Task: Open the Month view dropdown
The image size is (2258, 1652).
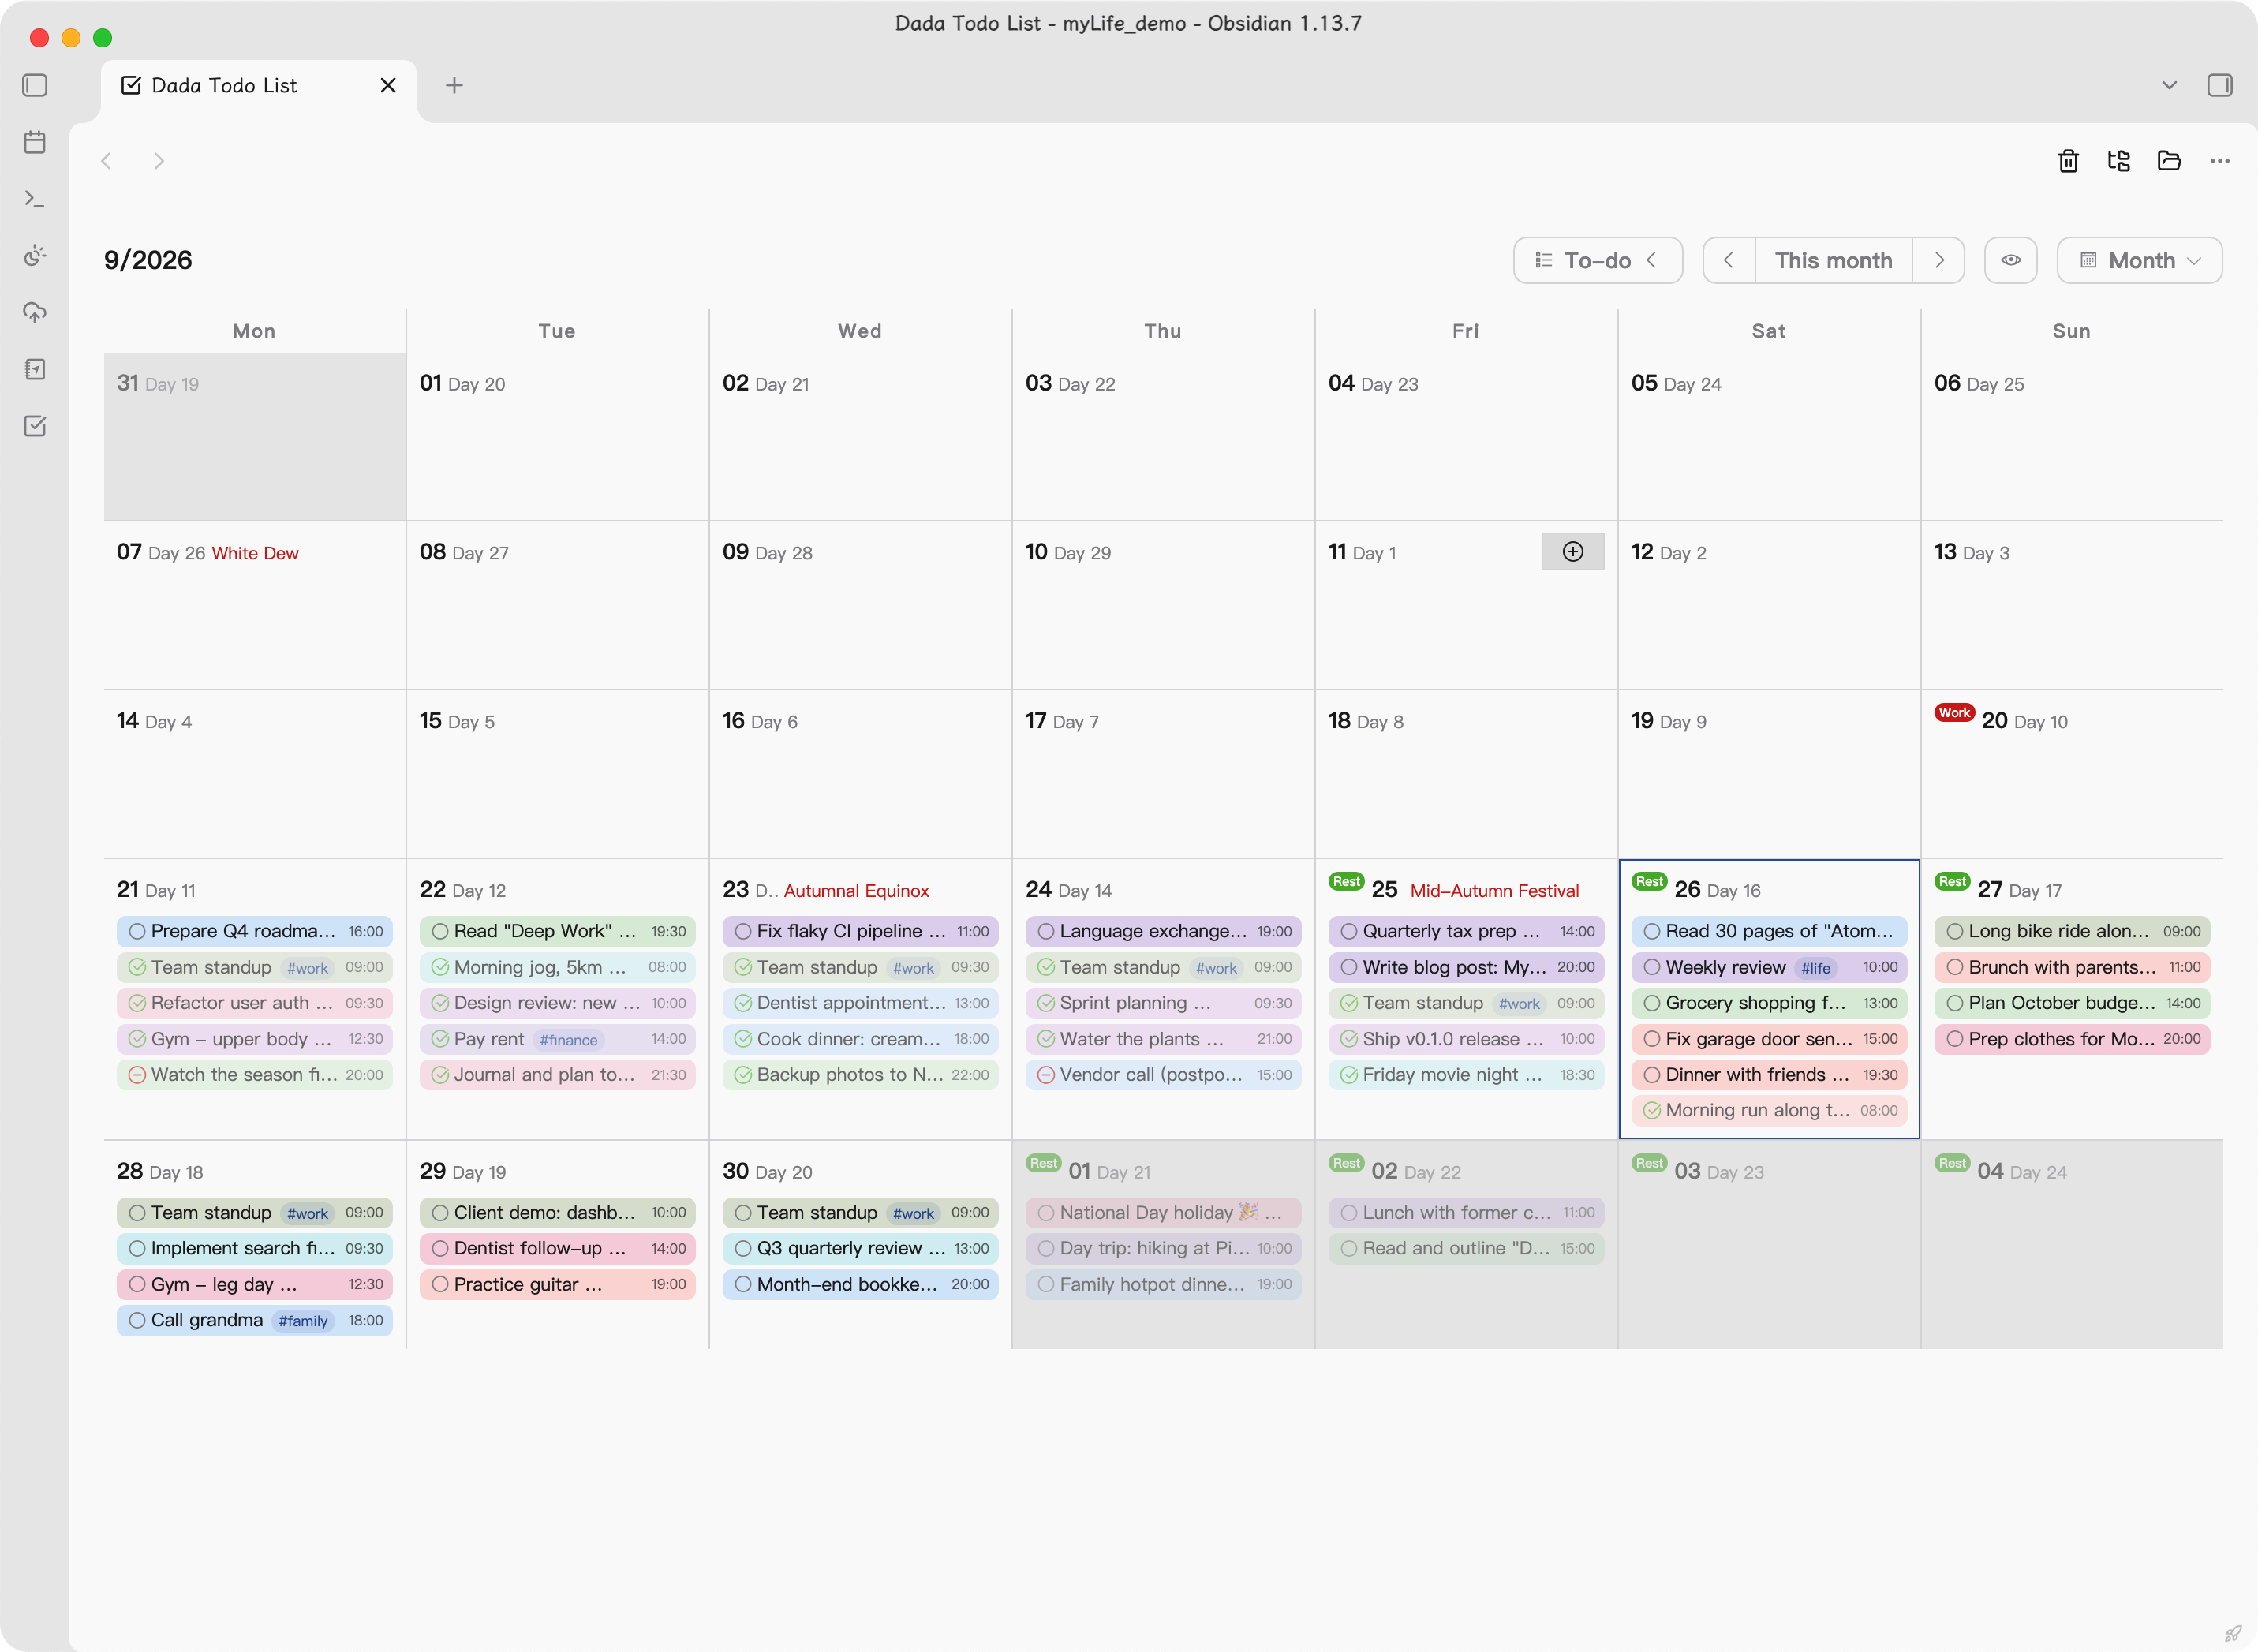Action: (x=2140, y=260)
